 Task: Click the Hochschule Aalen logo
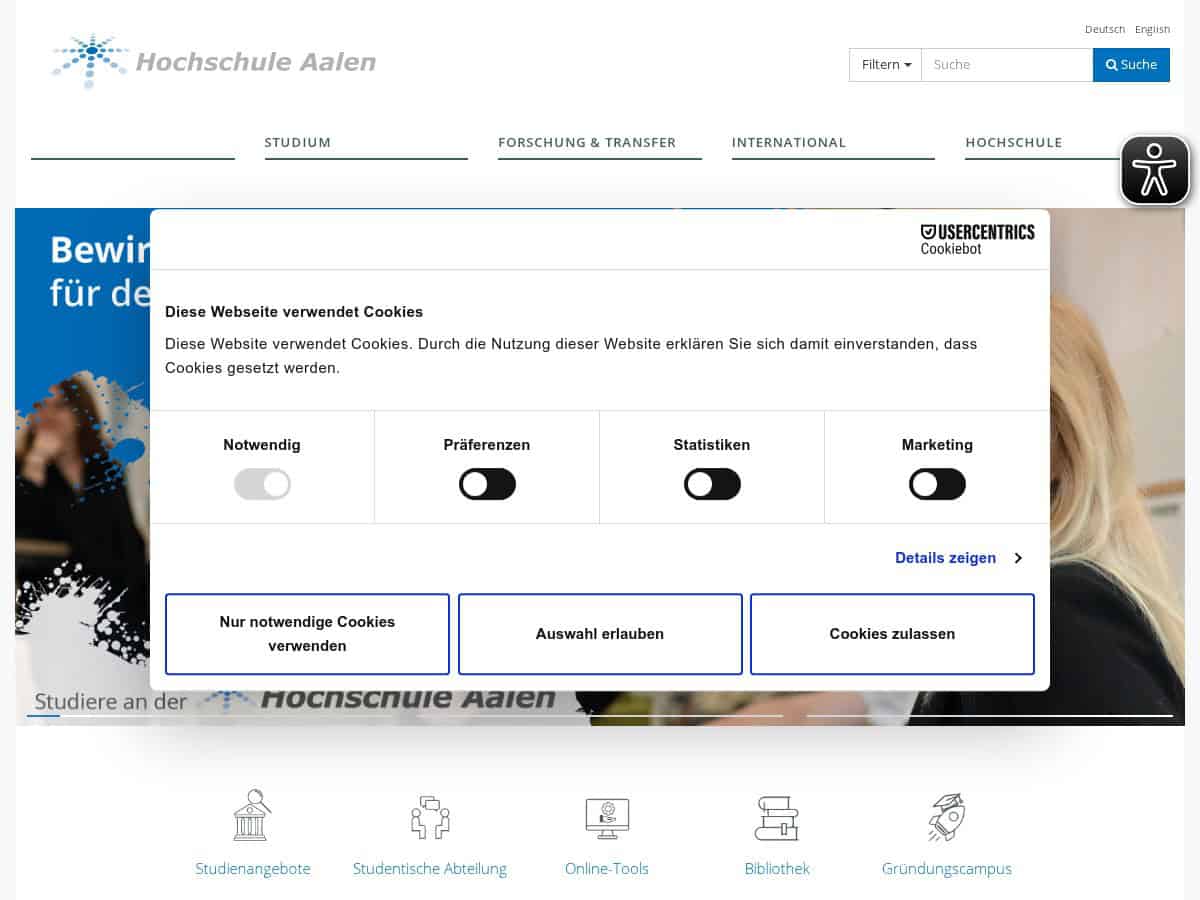(x=214, y=61)
